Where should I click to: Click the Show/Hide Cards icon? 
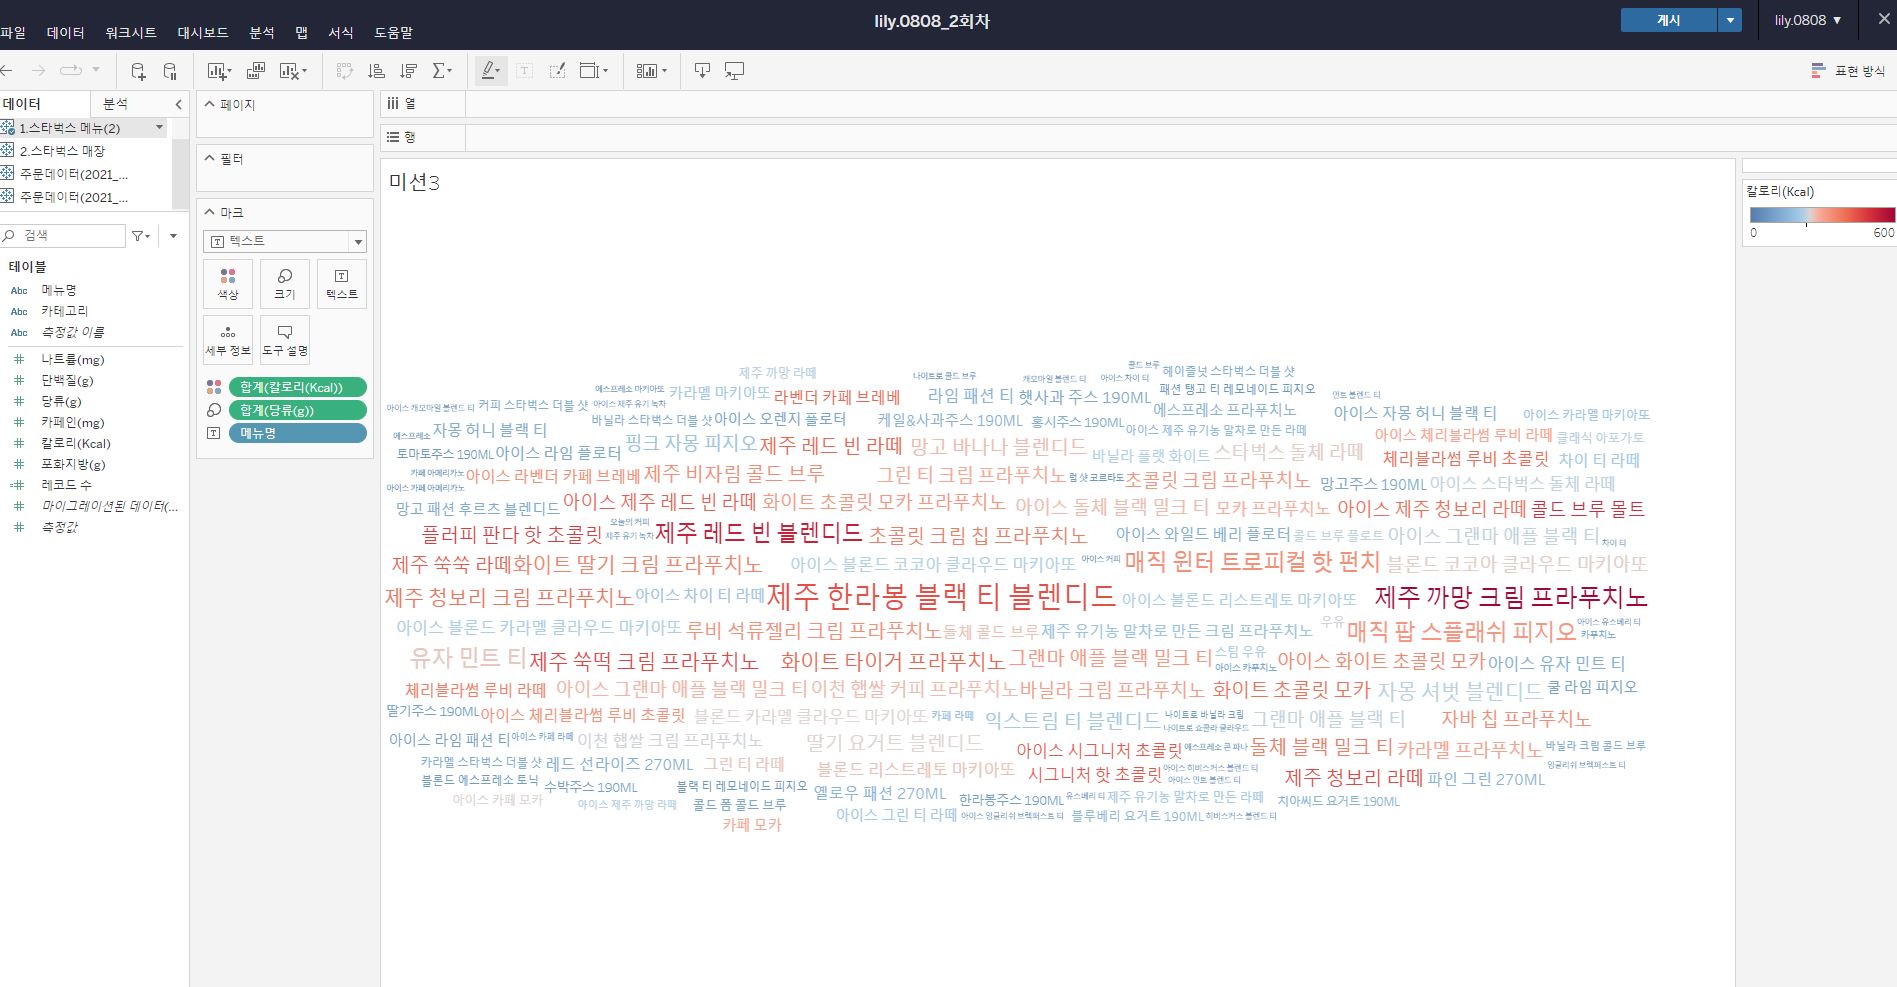(x=651, y=71)
